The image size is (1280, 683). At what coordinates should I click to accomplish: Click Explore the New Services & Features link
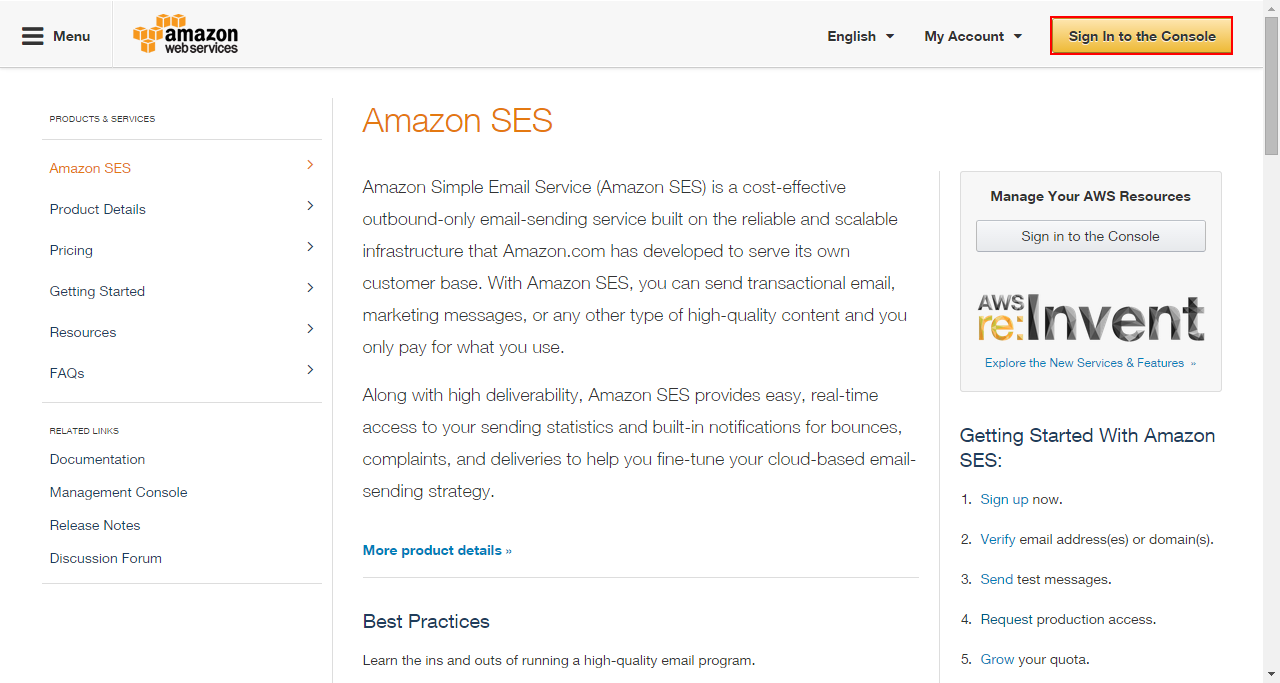tap(1090, 363)
